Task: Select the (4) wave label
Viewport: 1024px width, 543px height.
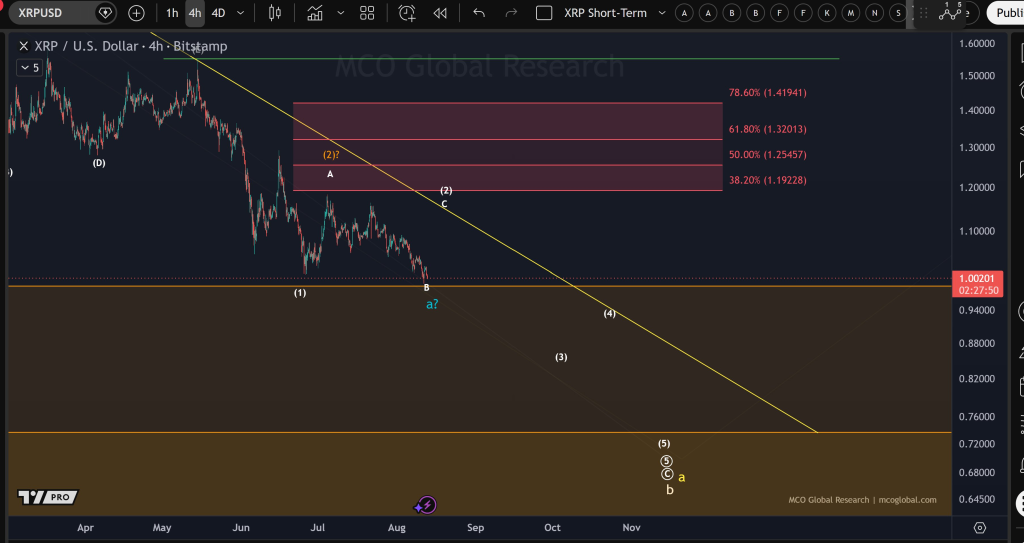Action: point(609,314)
